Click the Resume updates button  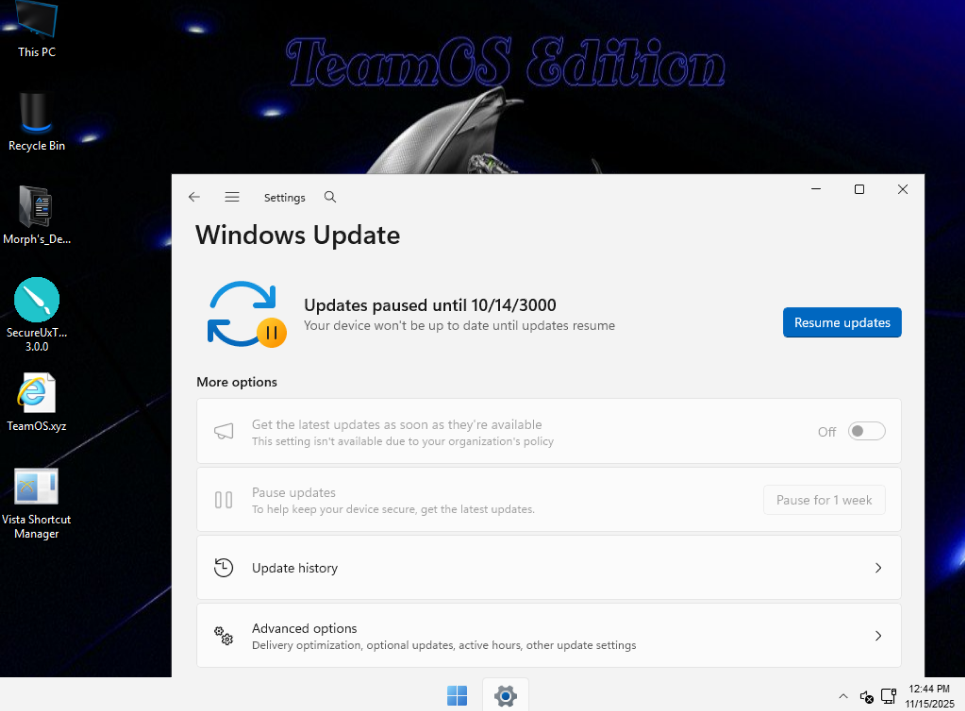(x=842, y=323)
